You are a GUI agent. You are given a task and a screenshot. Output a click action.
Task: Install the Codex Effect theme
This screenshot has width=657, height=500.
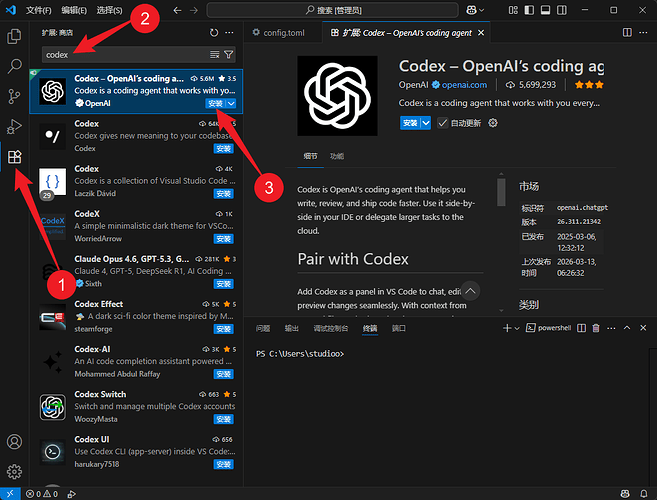tap(223, 329)
